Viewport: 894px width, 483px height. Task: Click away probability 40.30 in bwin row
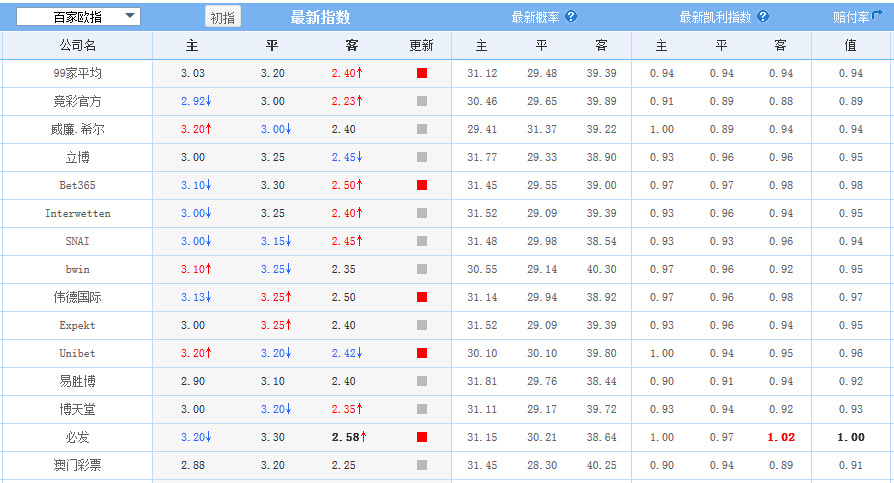pos(602,269)
